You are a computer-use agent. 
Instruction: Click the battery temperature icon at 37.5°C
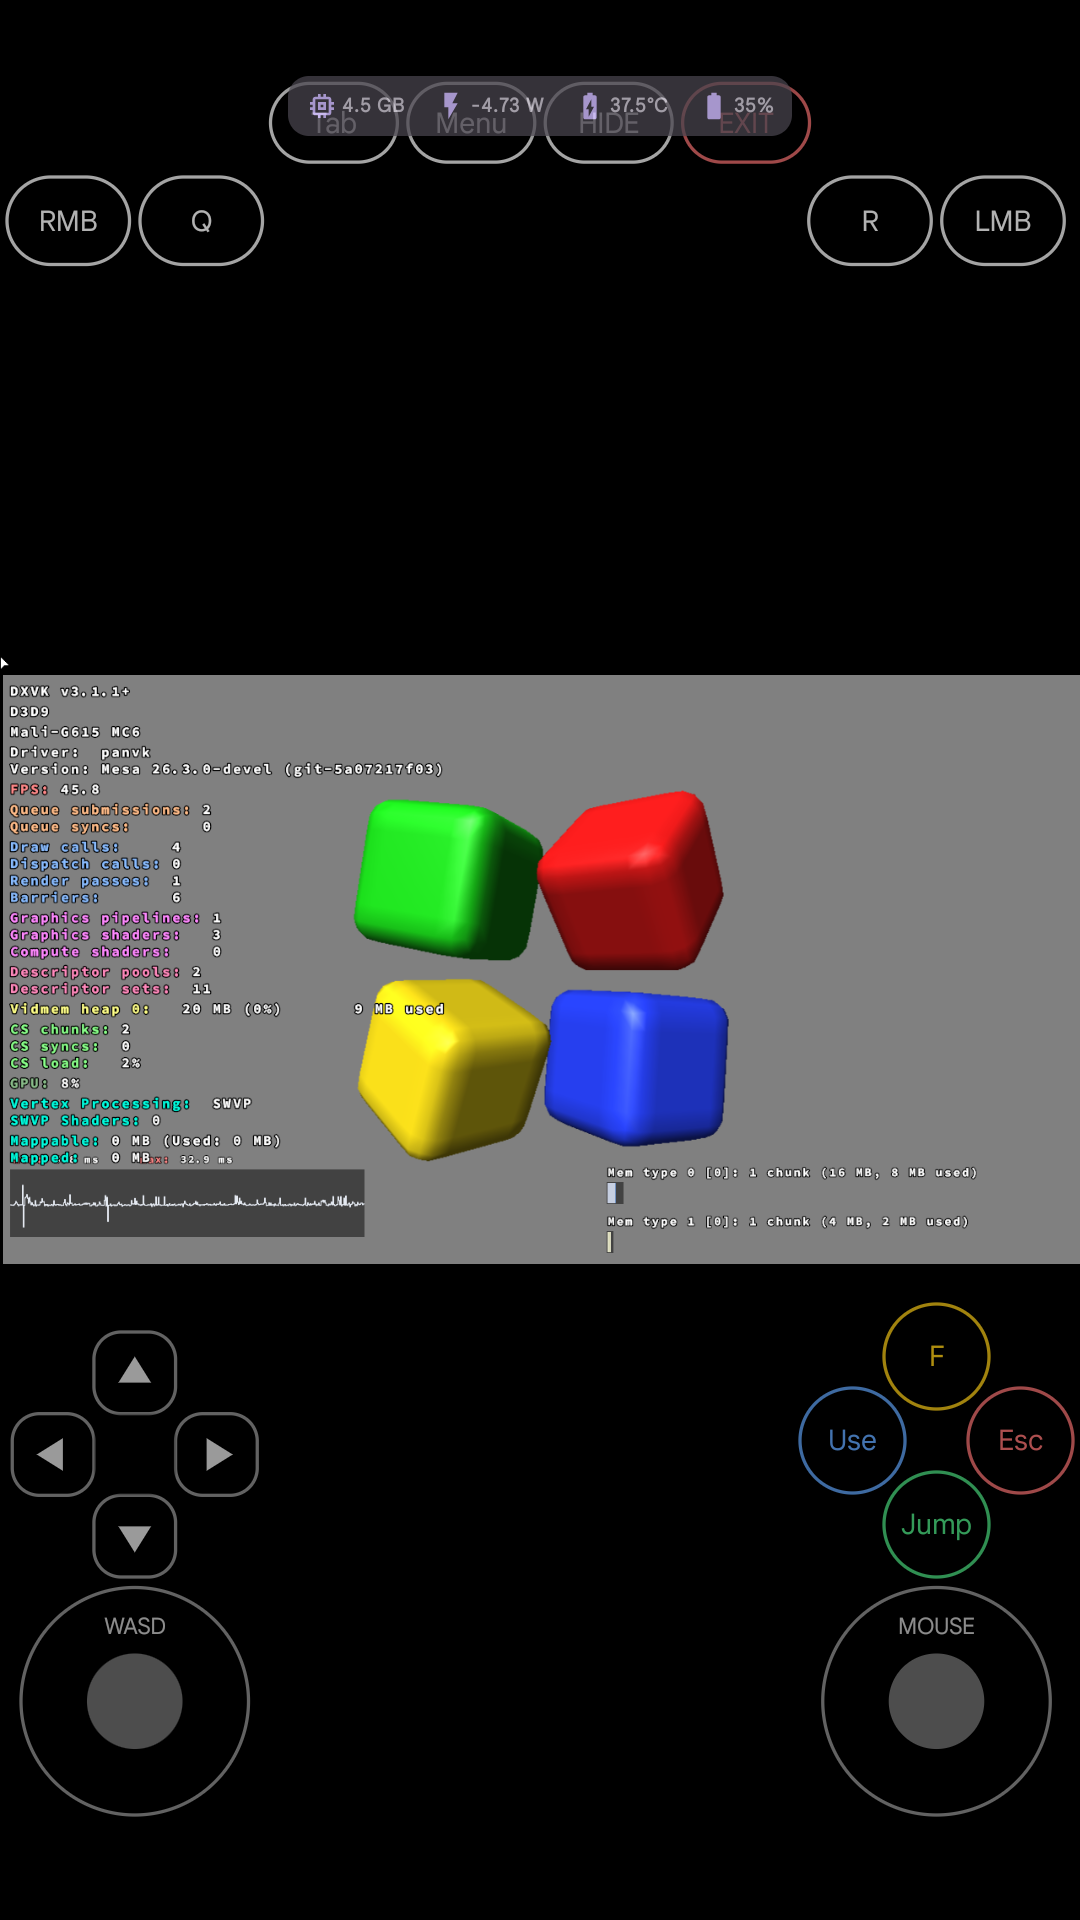pos(590,105)
